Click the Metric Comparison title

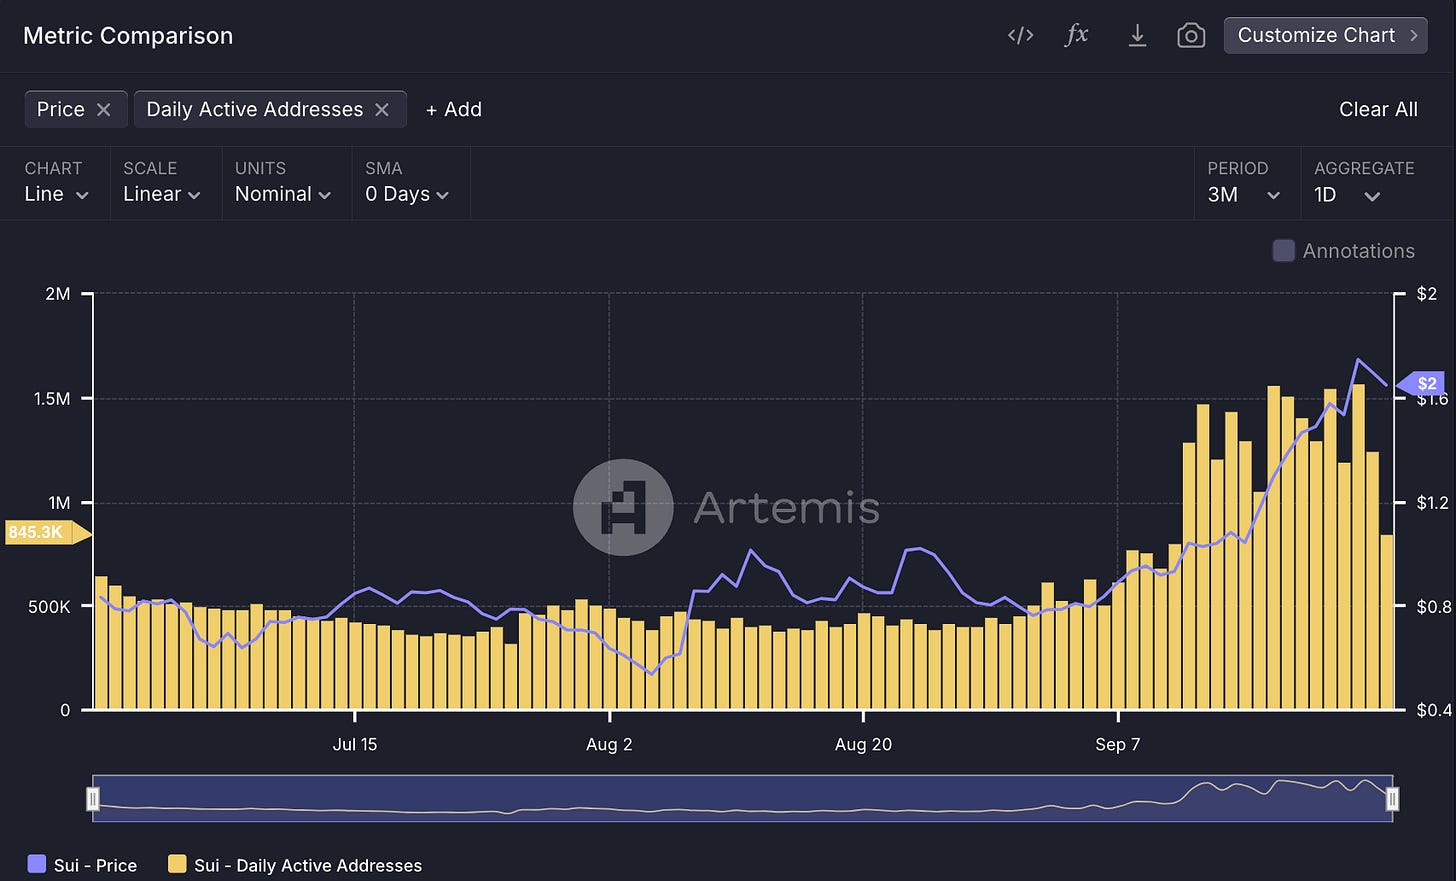coord(128,36)
